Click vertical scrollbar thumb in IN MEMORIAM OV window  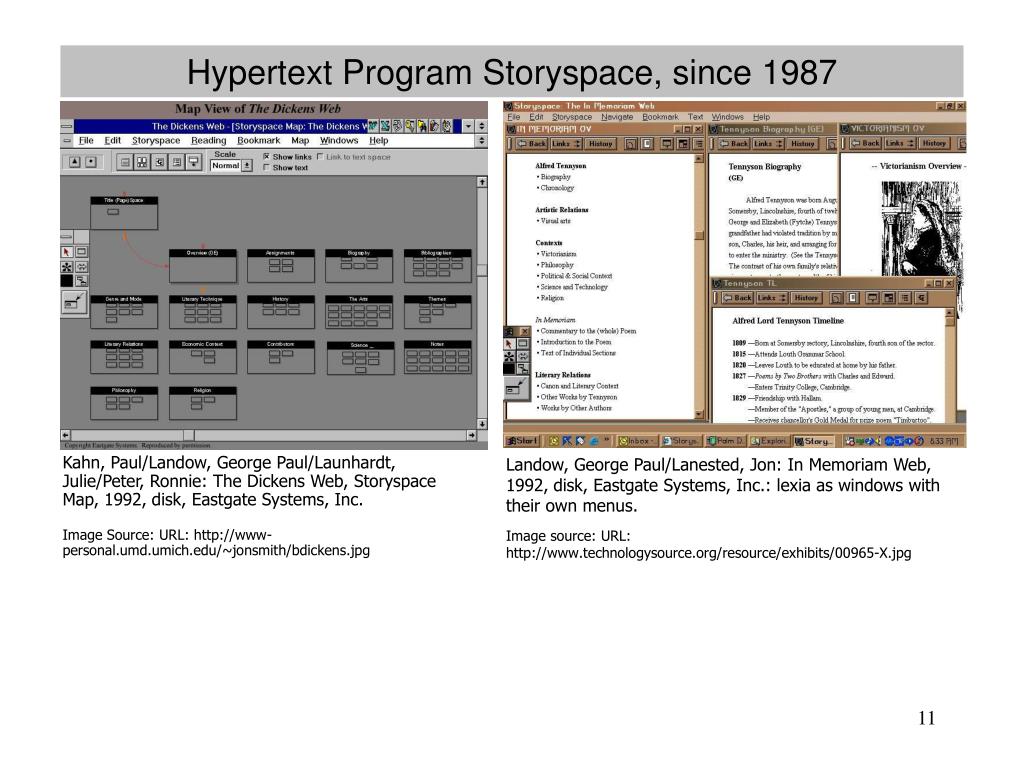pyautogui.click(x=699, y=235)
